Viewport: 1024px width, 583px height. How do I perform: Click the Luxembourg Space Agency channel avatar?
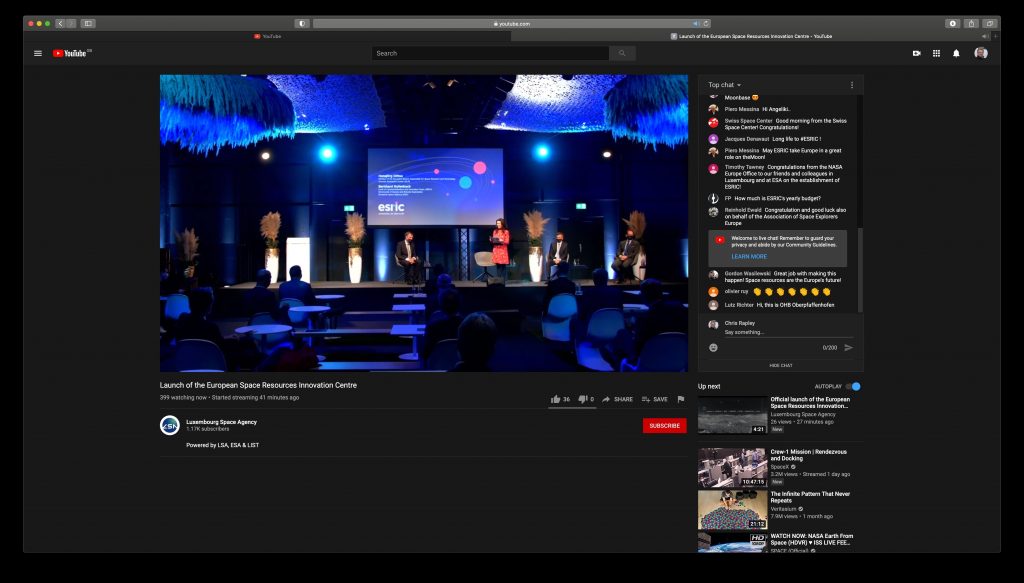point(170,425)
